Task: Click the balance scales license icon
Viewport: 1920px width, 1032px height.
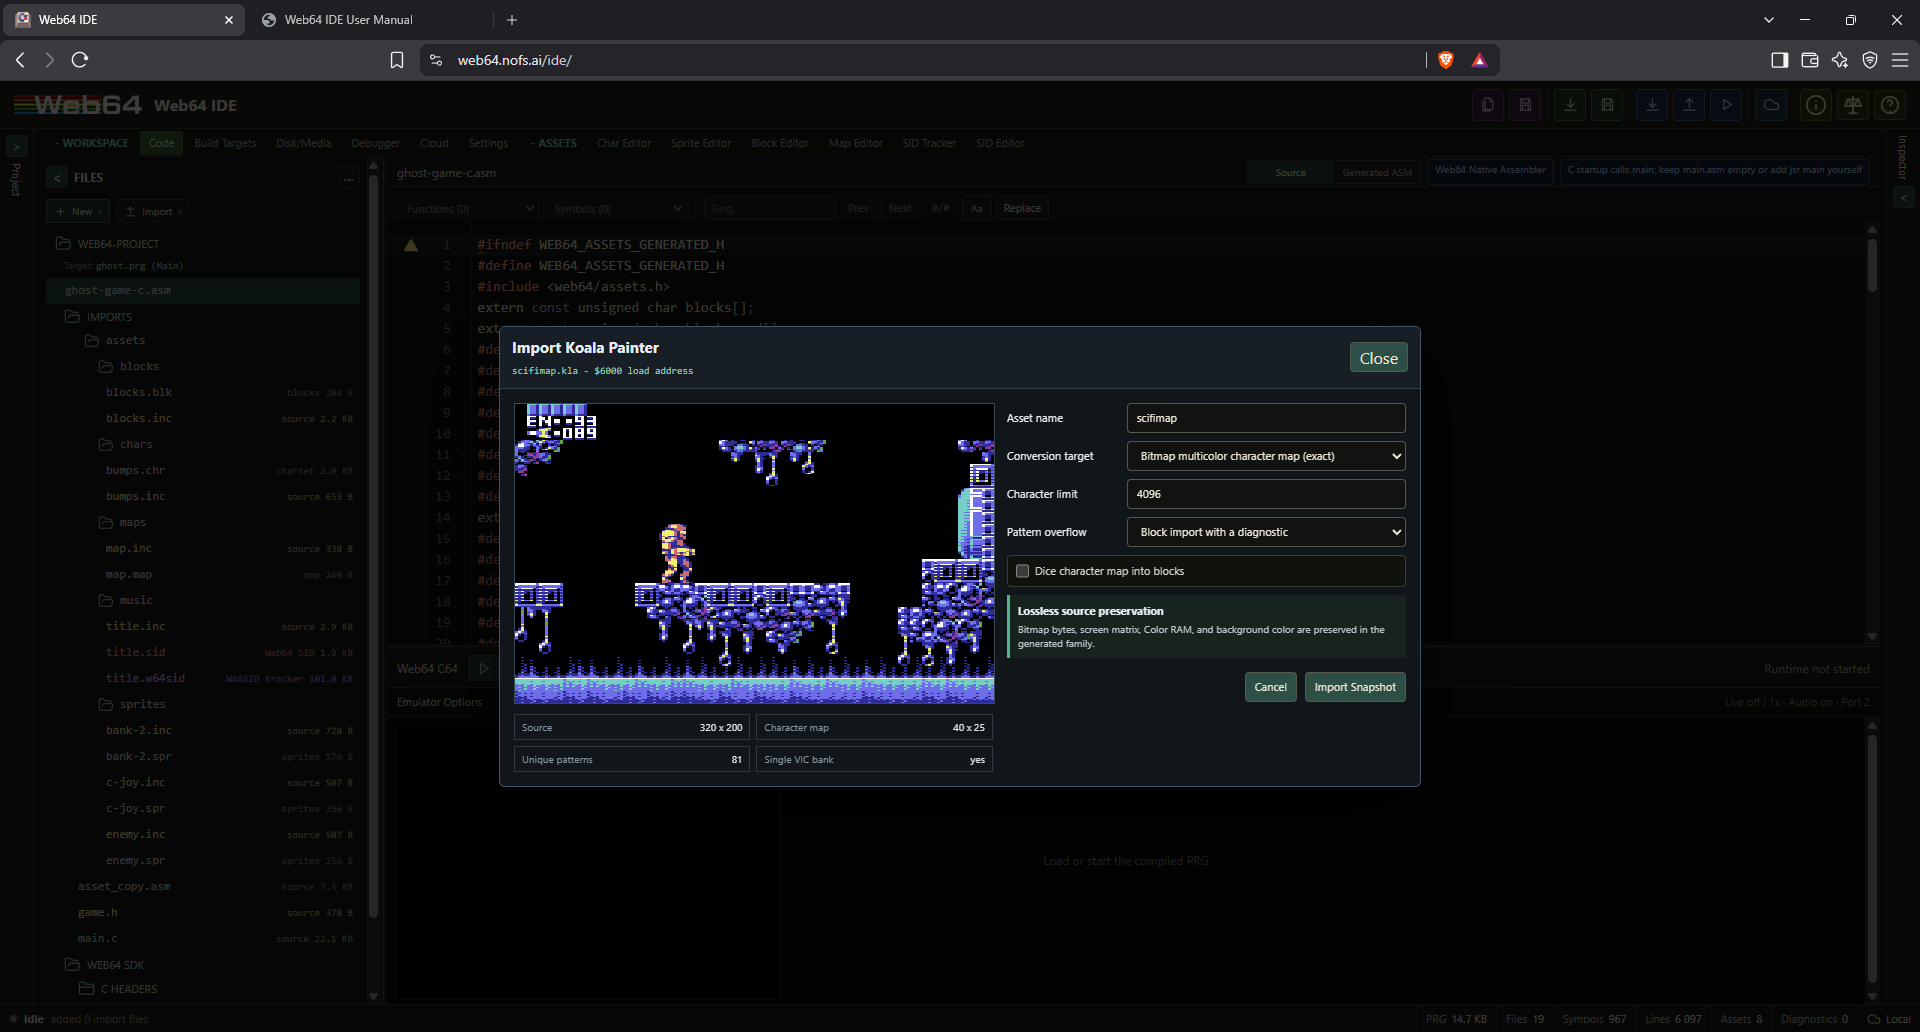Action: click(1853, 105)
